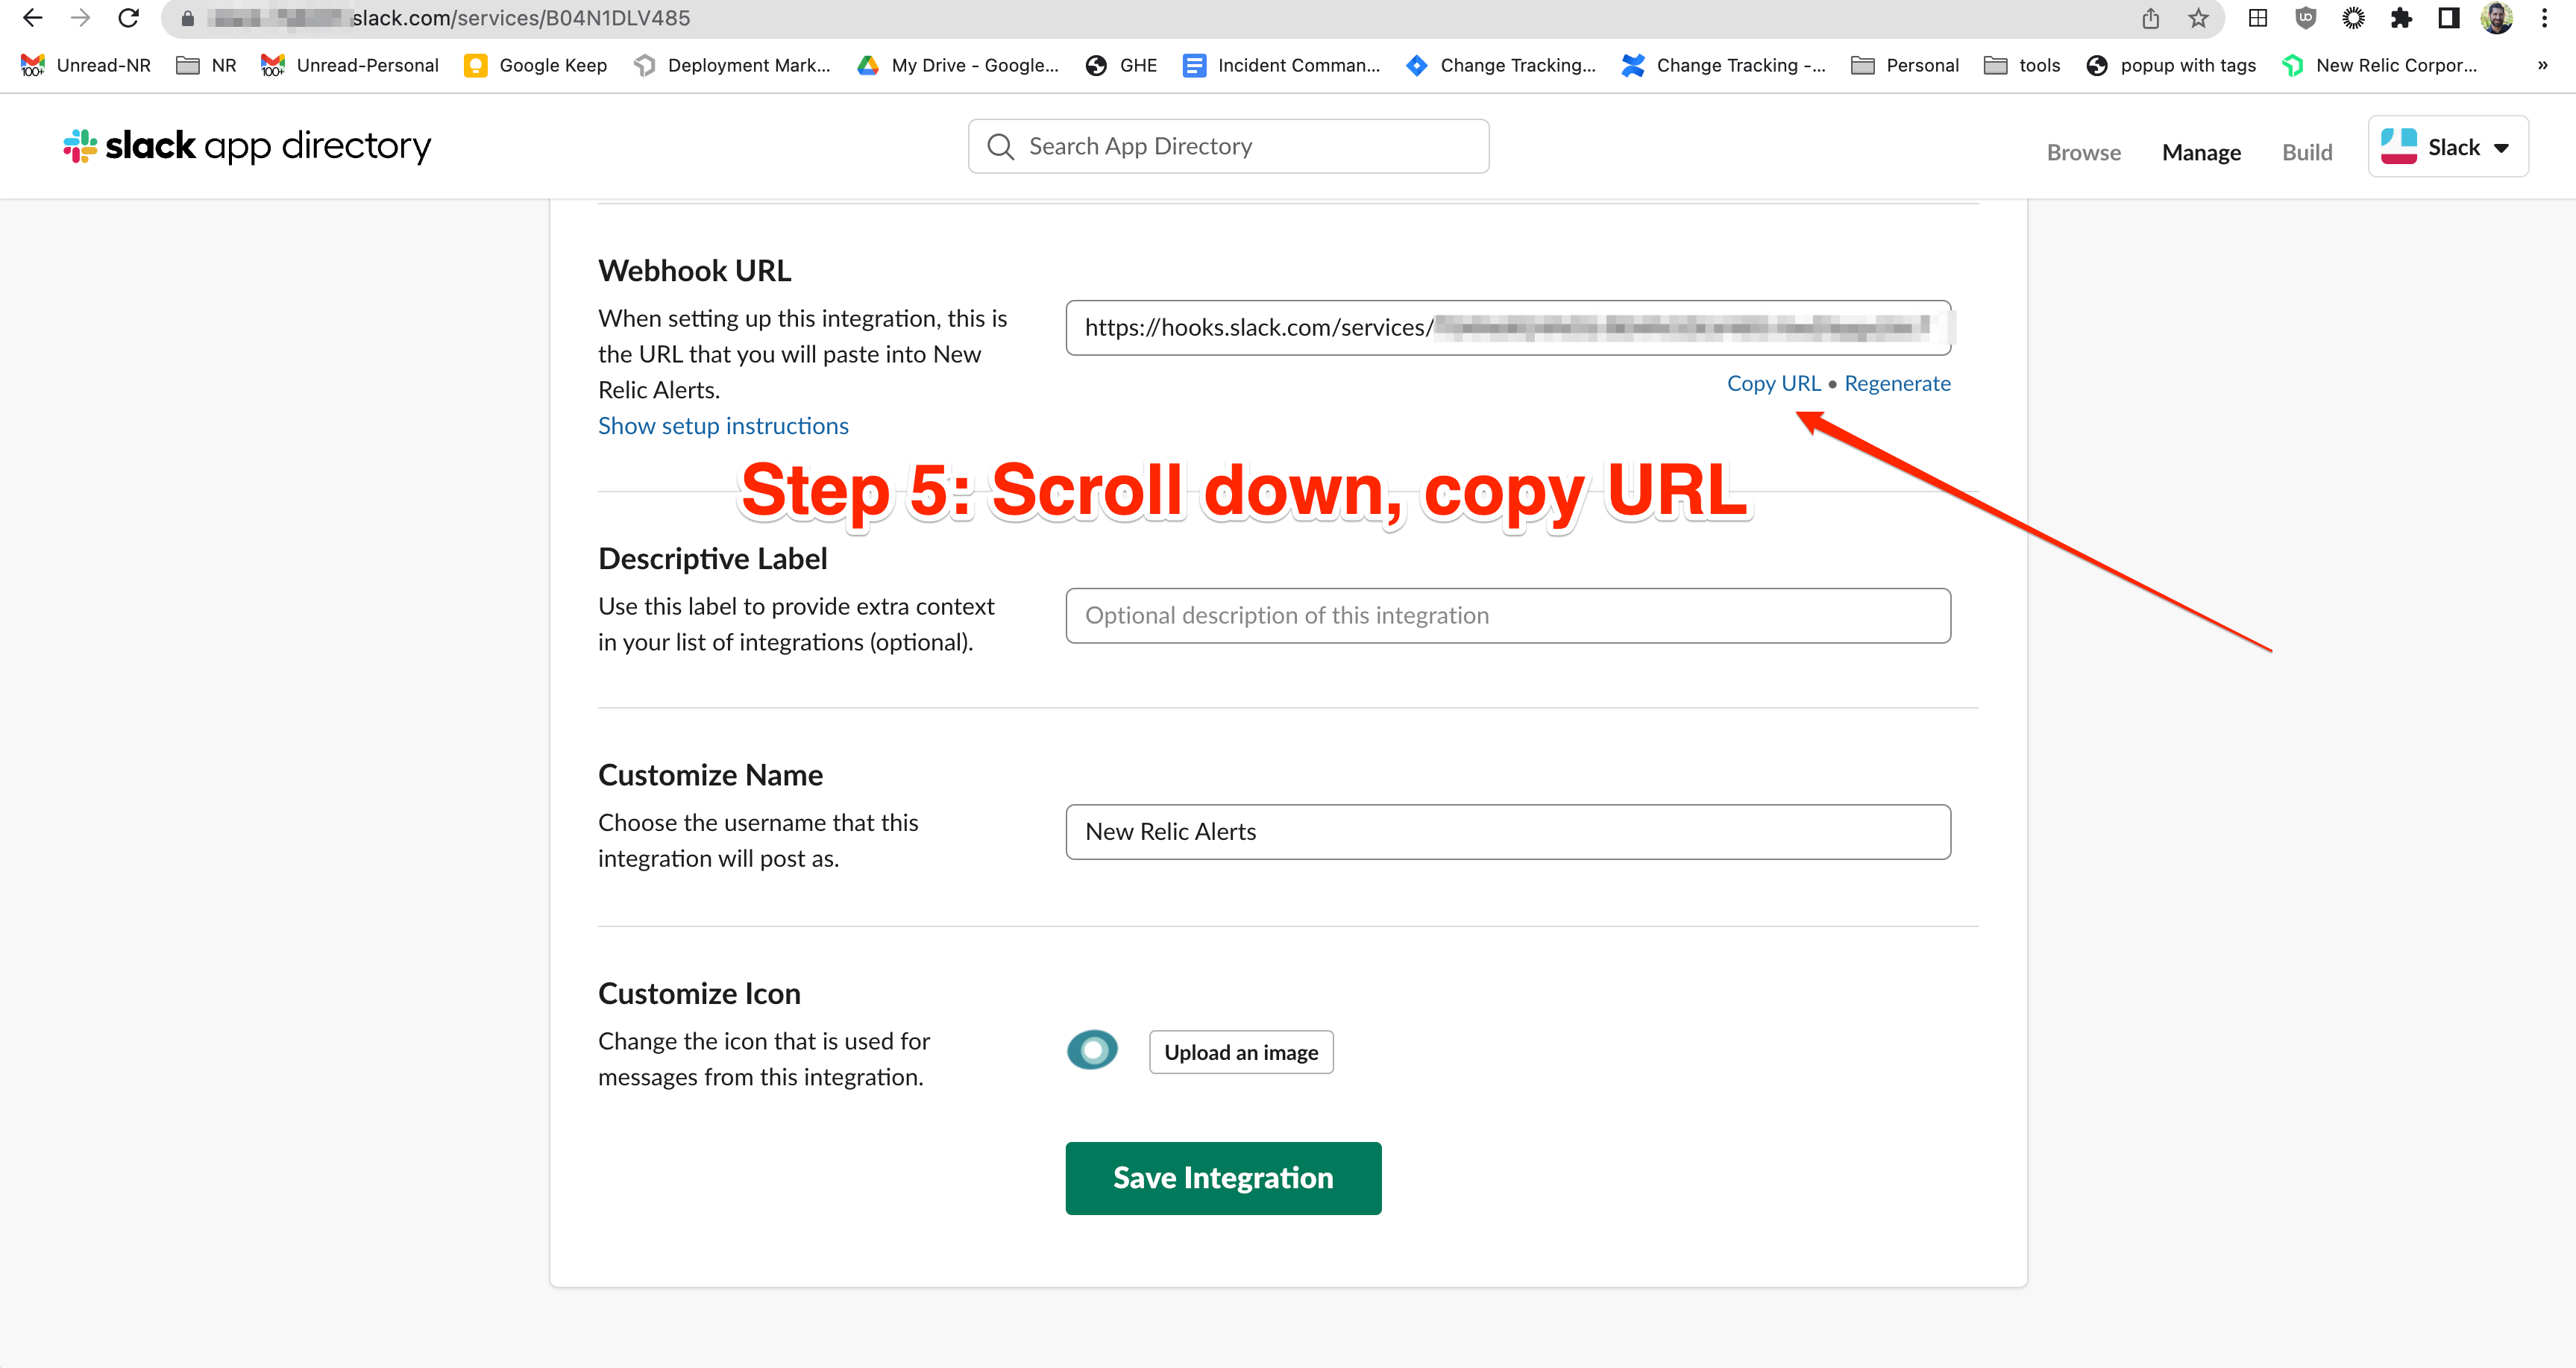Open the New Relic Corpor... bookmark
The height and width of the screenshot is (1368, 2576).
click(x=2380, y=65)
